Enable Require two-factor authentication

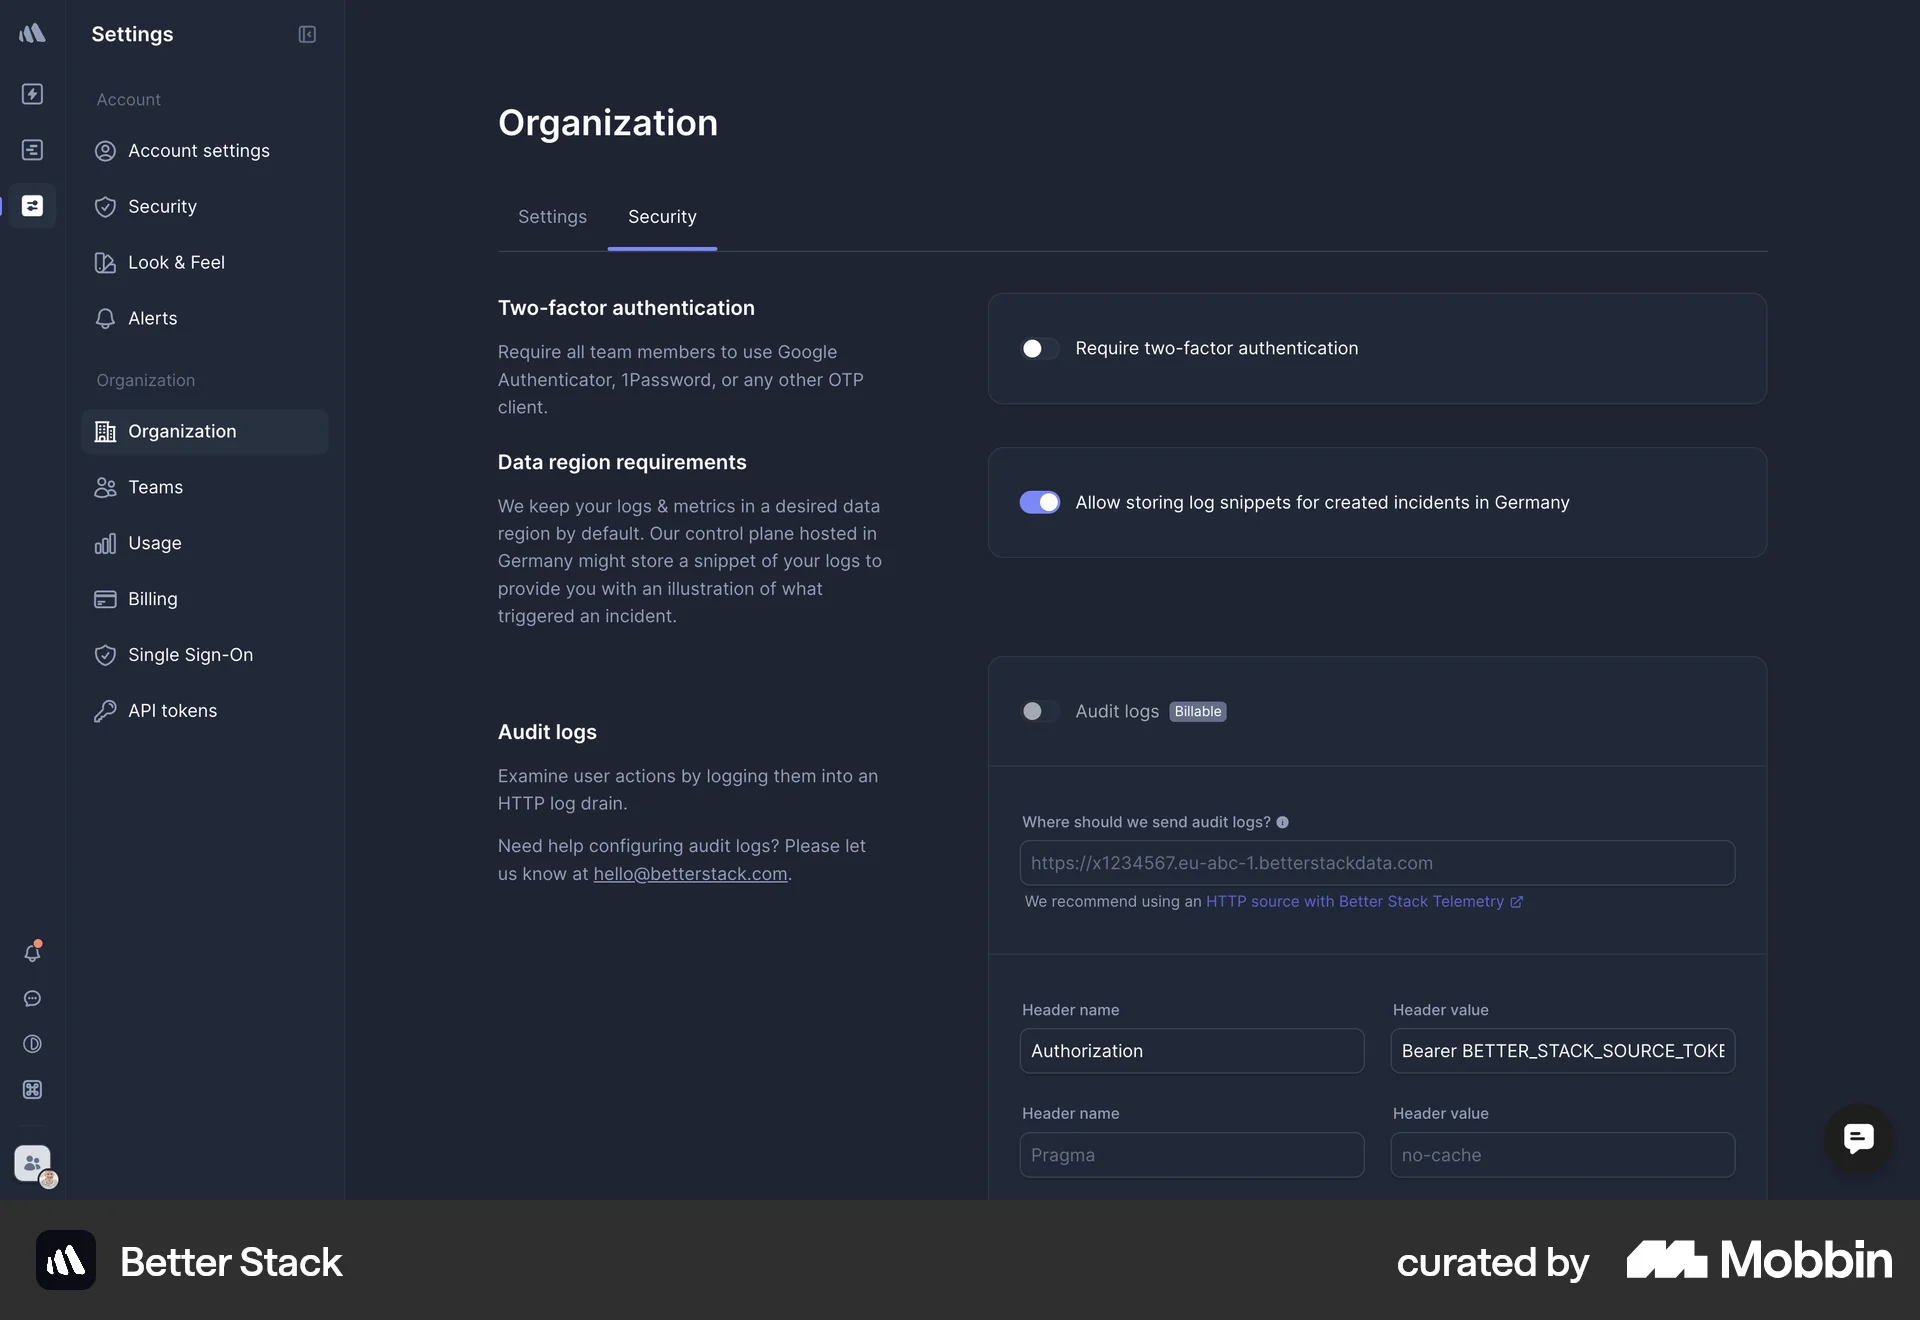(x=1039, y=348)
